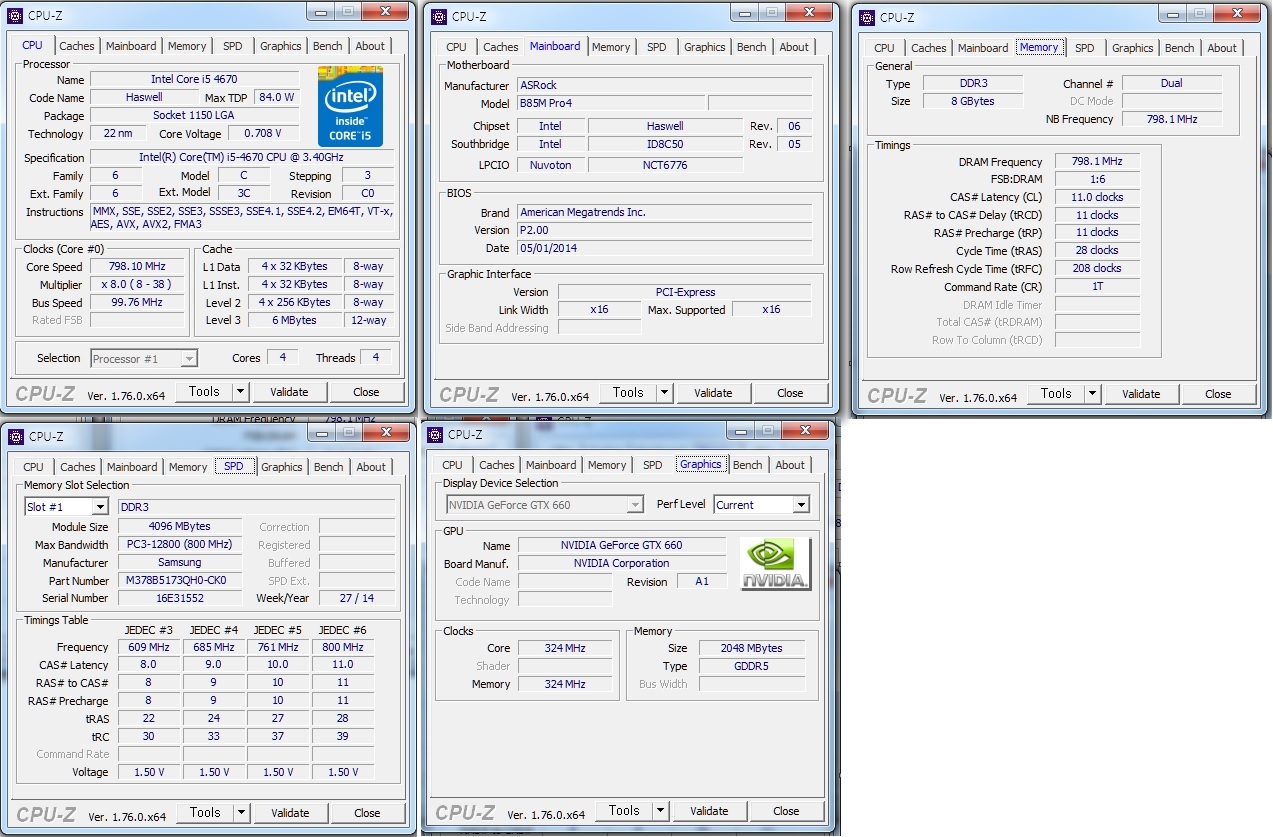
Task: Switch to Caches tab in the Intel processor window
Action: tap(76, 46)
